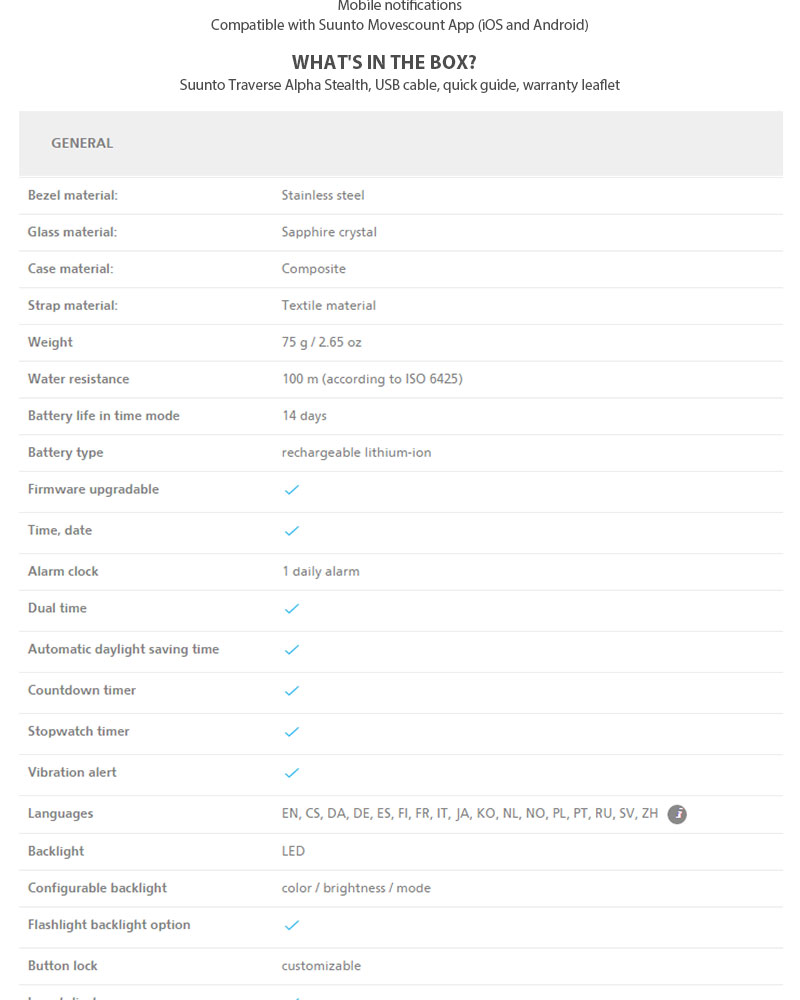800x1000 pixels.
Task: Click the Automatic daylight saving time checkmark
Action: [x=292, y=650]
